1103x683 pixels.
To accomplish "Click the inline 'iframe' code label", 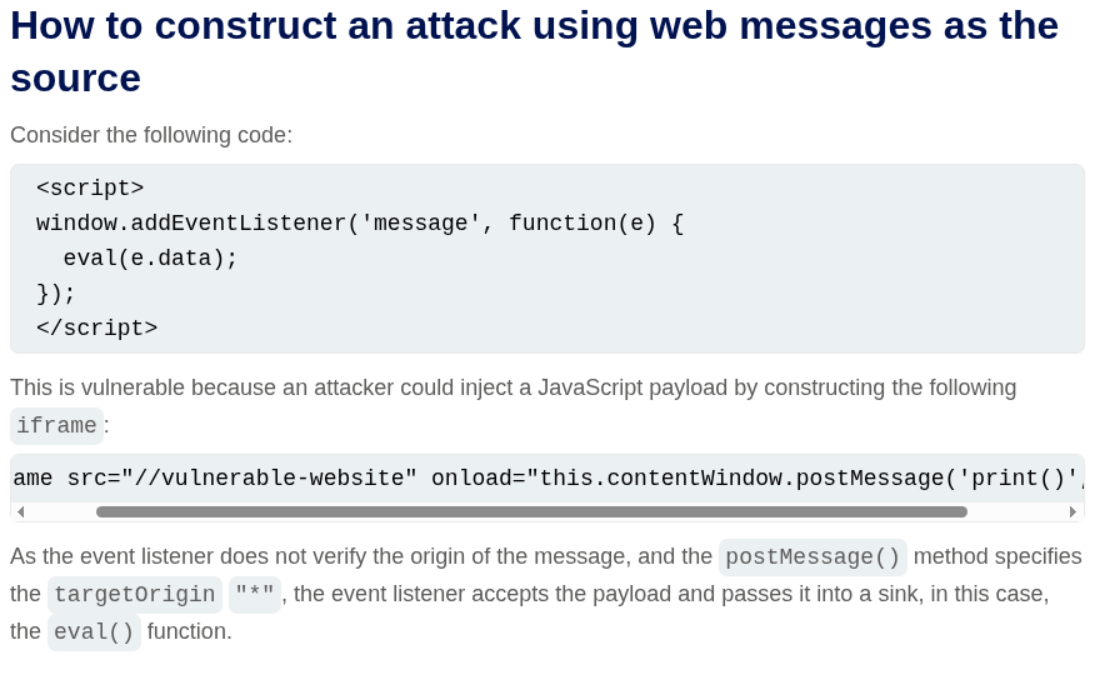I will 57,425.
